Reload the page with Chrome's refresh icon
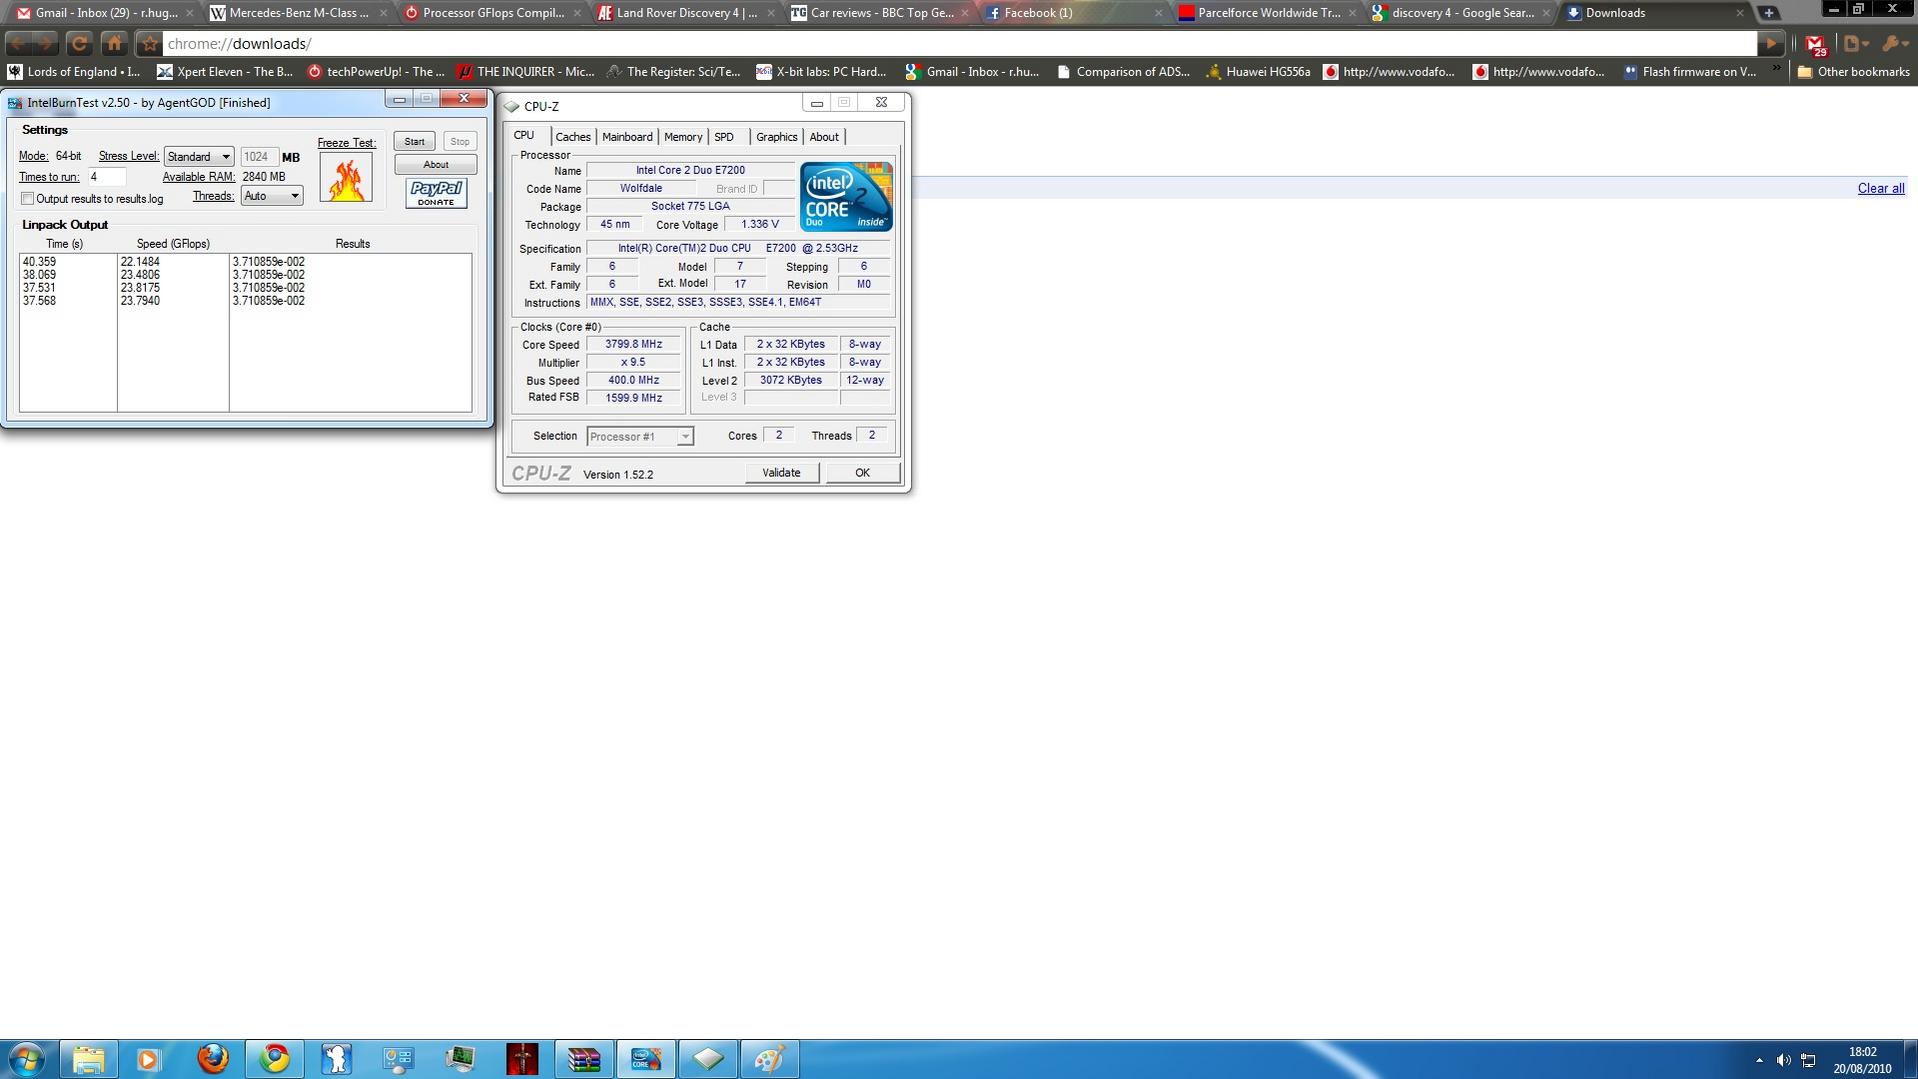 (80, 43)
